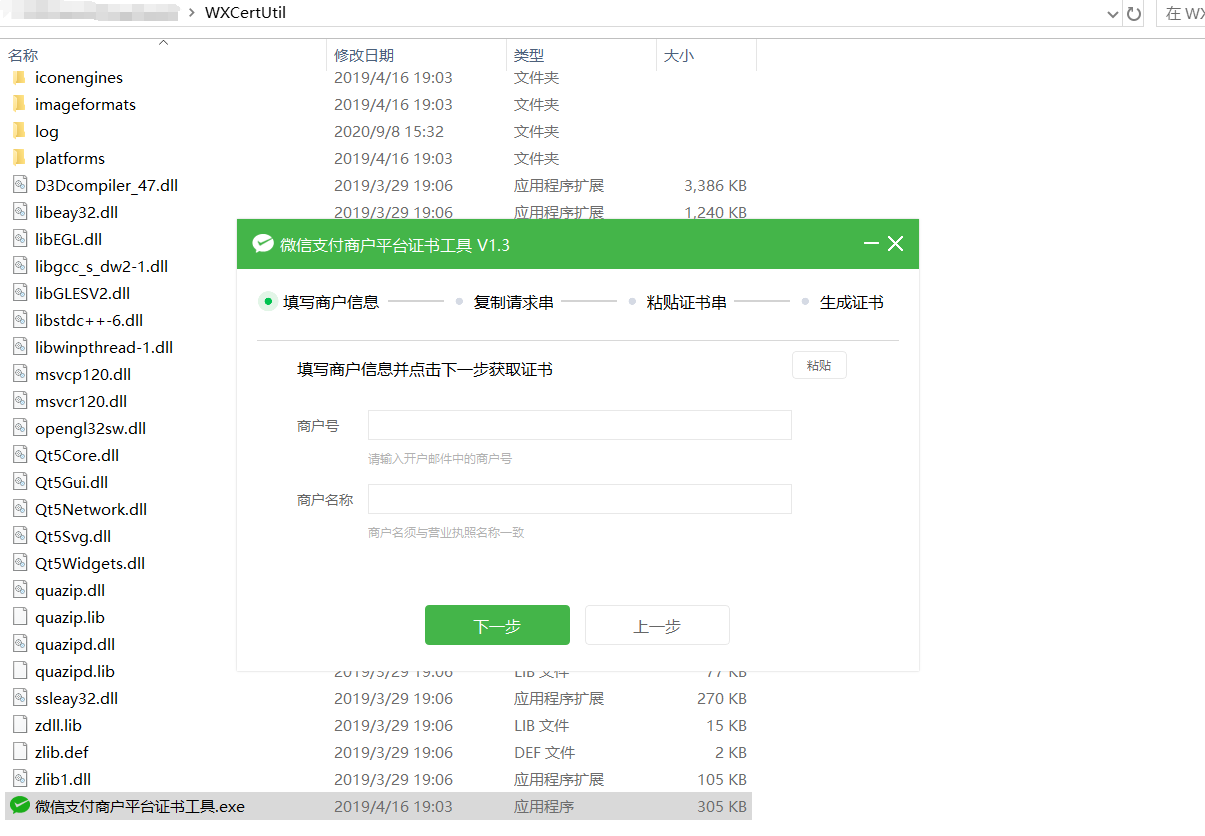
Task: Refresh the Explorer folder view
Action: 1134,14
